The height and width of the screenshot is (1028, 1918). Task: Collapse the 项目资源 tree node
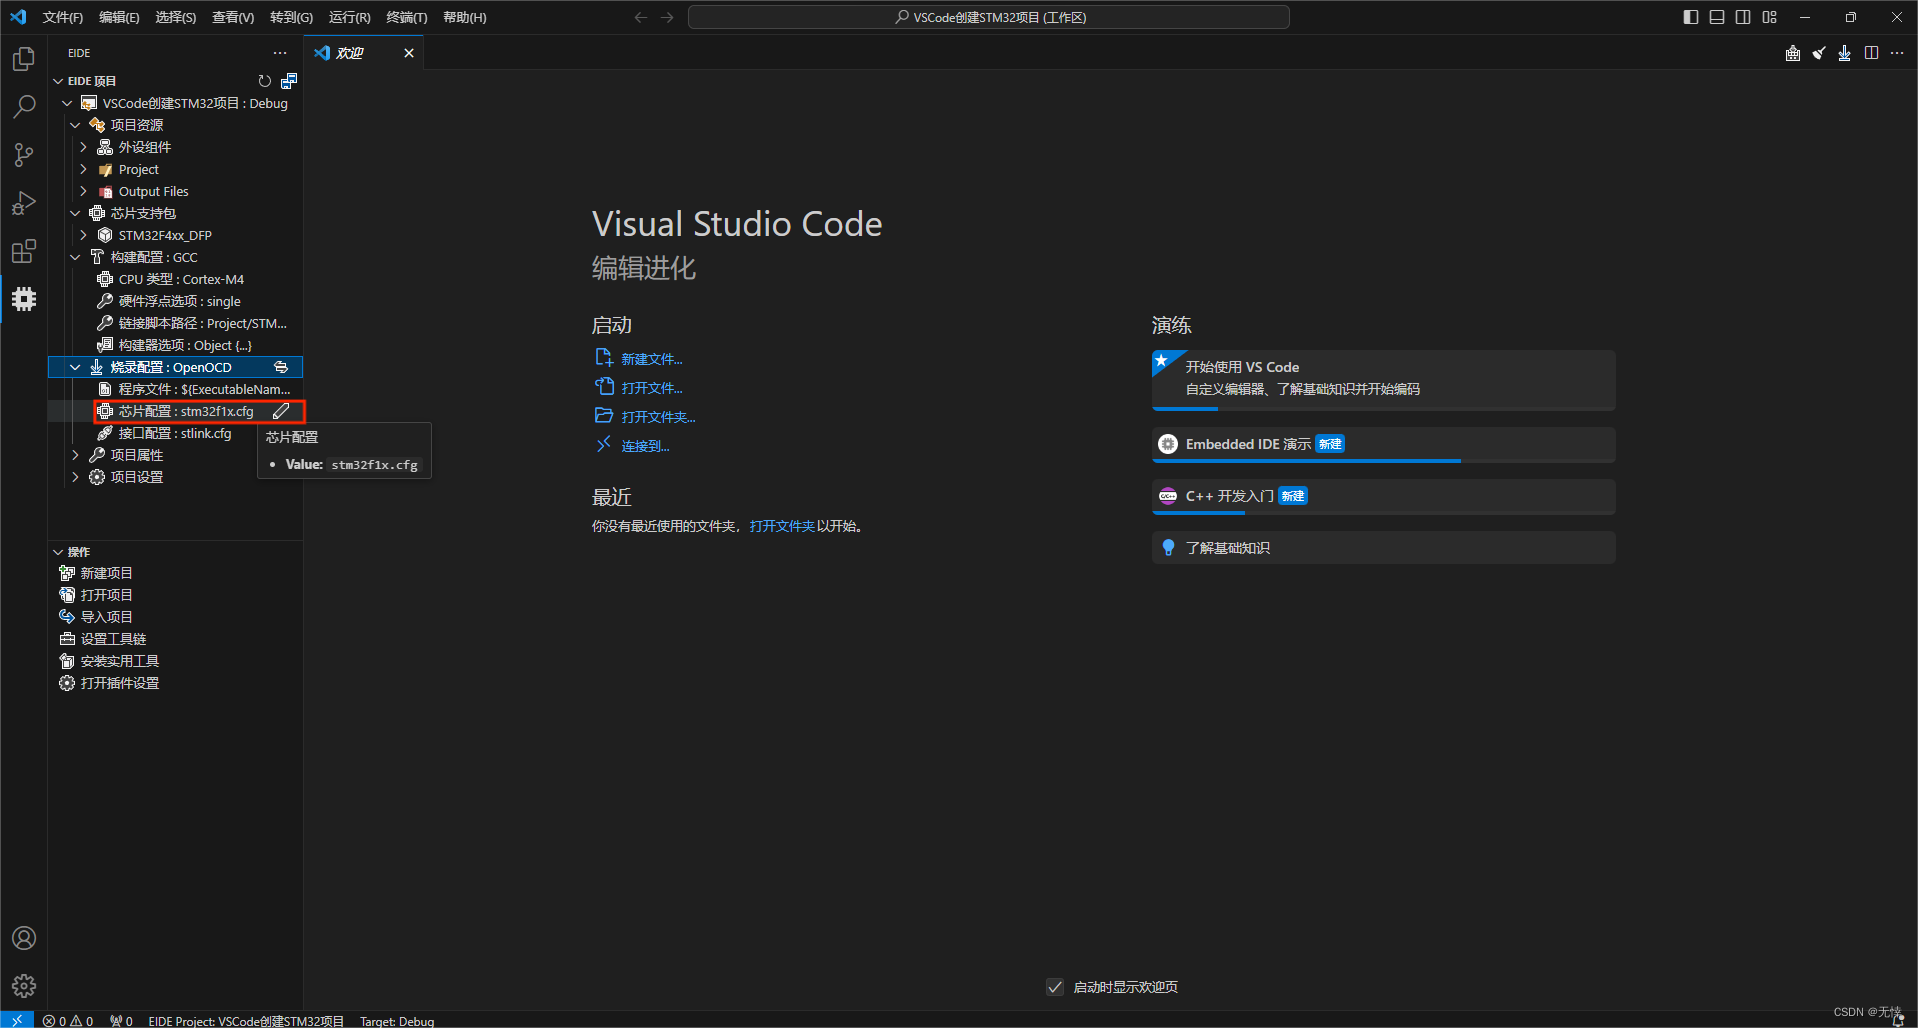75,125
